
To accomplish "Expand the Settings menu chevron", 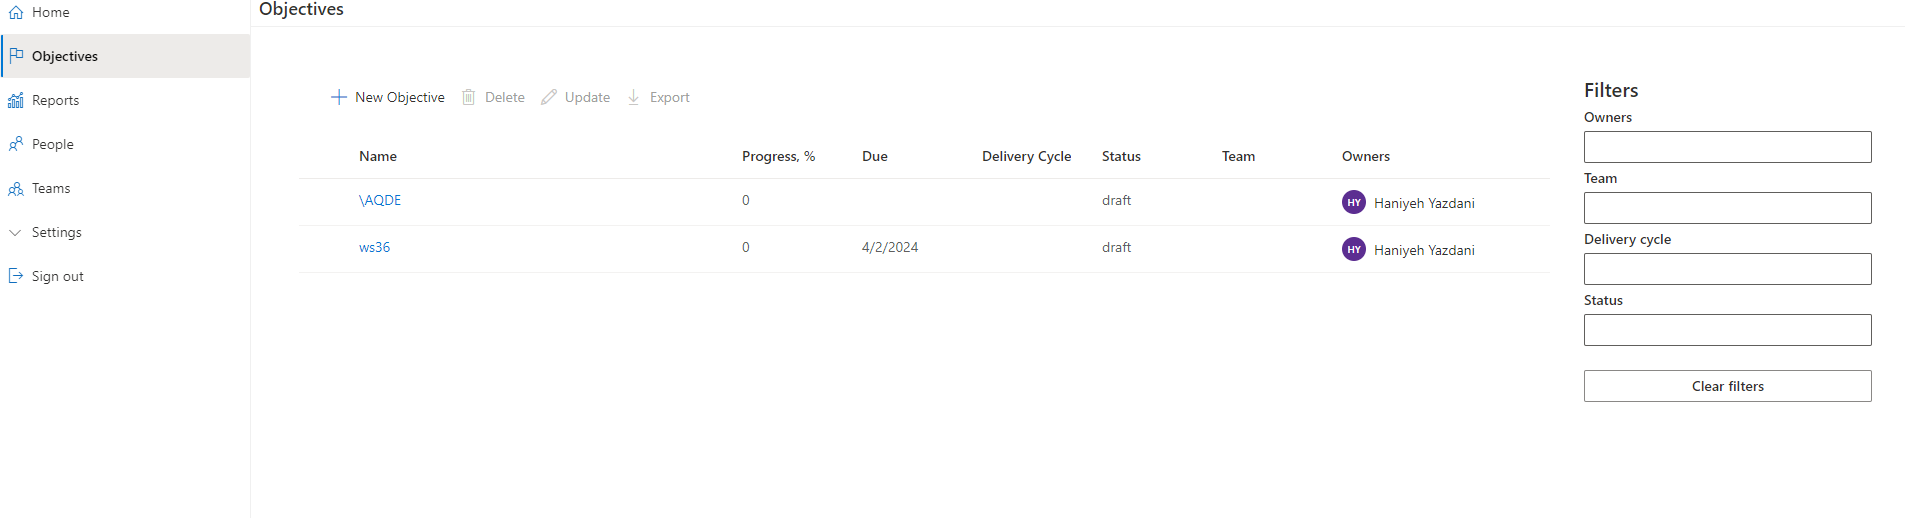I will point(15,232).
